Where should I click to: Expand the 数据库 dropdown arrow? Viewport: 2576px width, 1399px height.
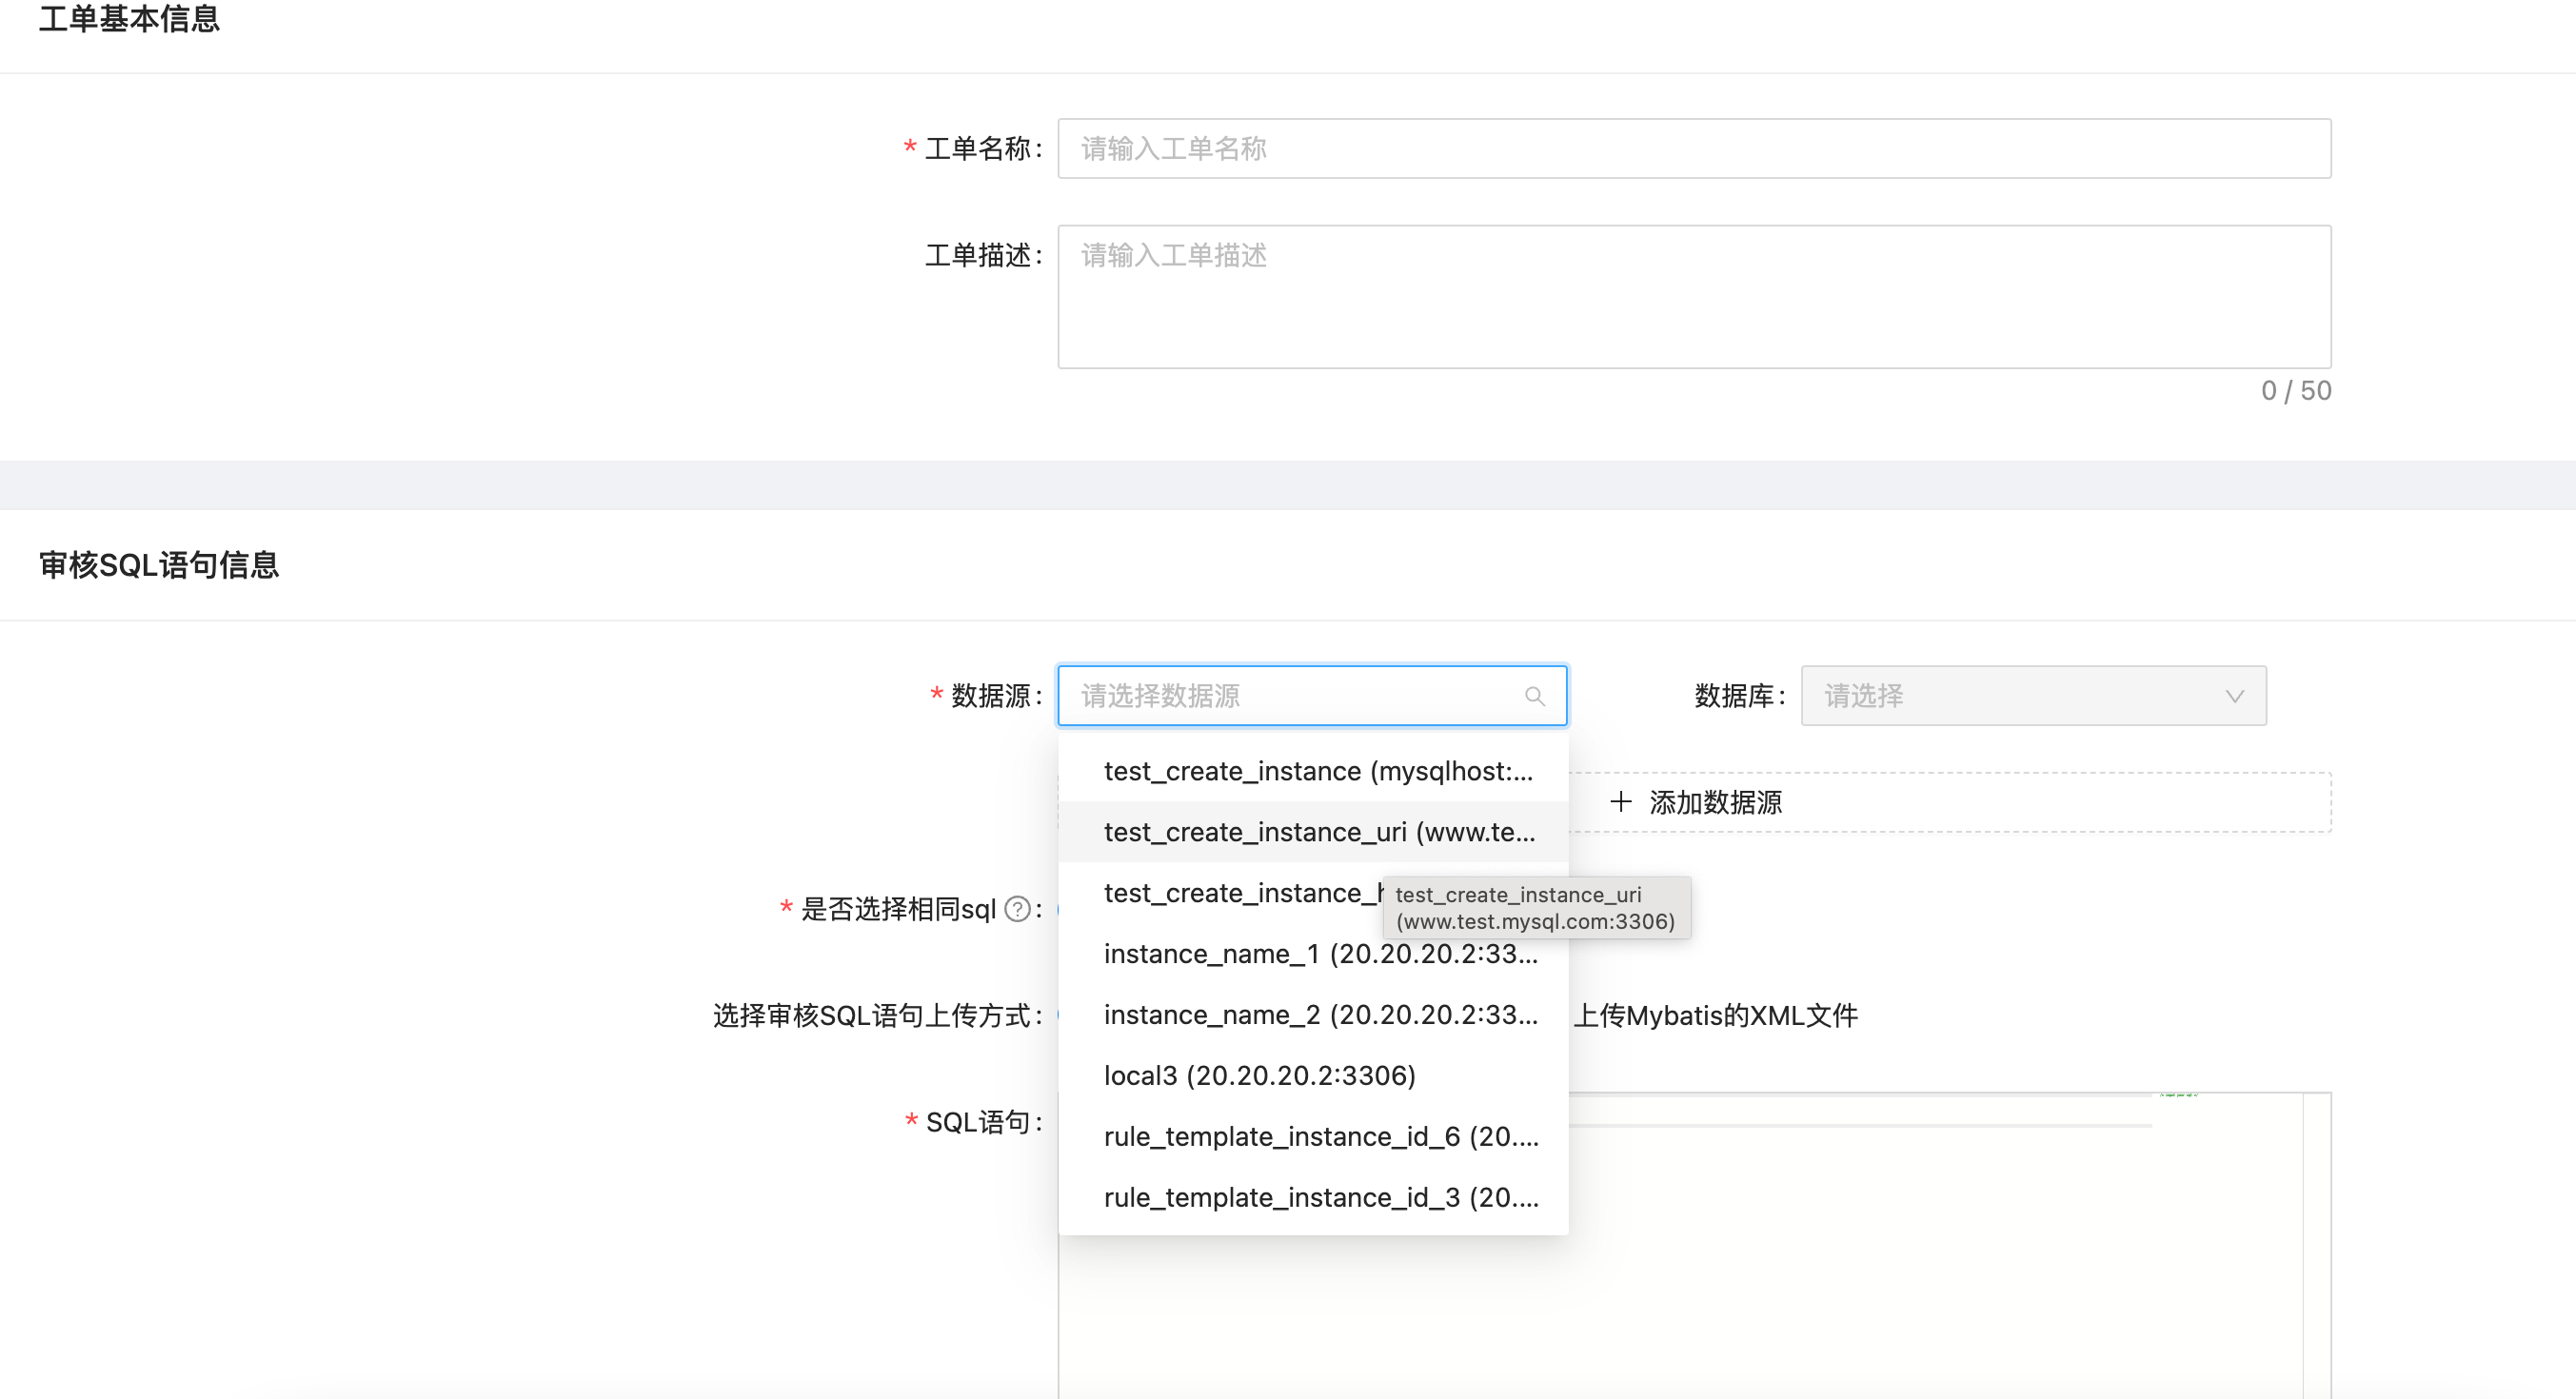2234,696
